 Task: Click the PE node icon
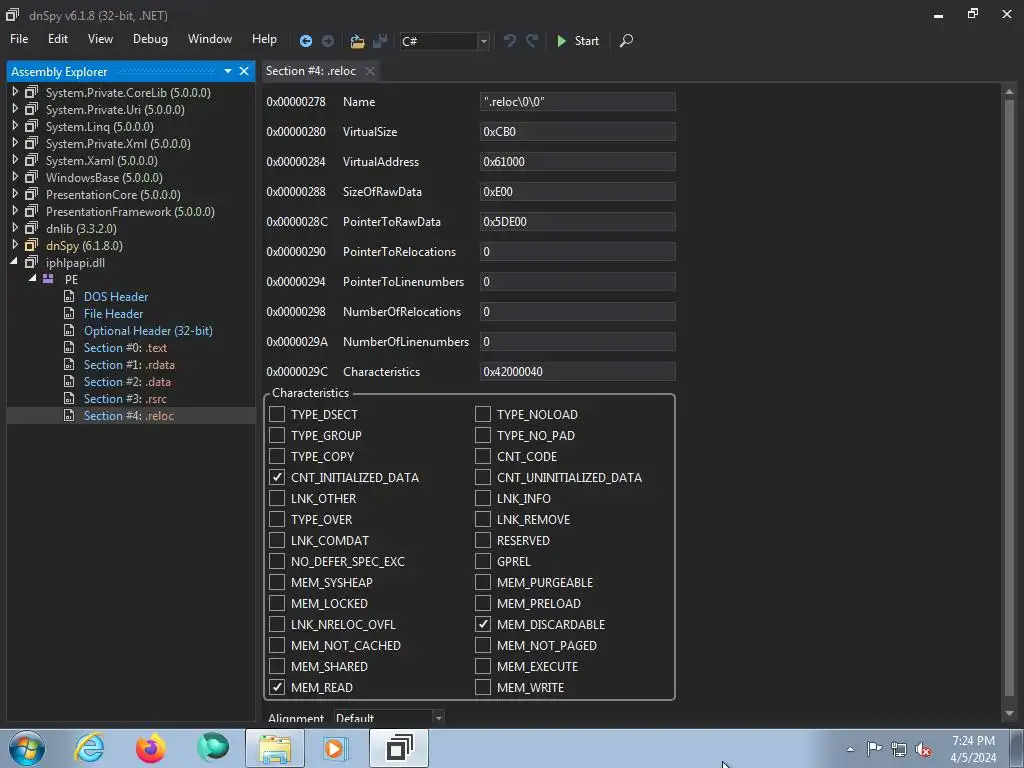(x=48, y=279)
